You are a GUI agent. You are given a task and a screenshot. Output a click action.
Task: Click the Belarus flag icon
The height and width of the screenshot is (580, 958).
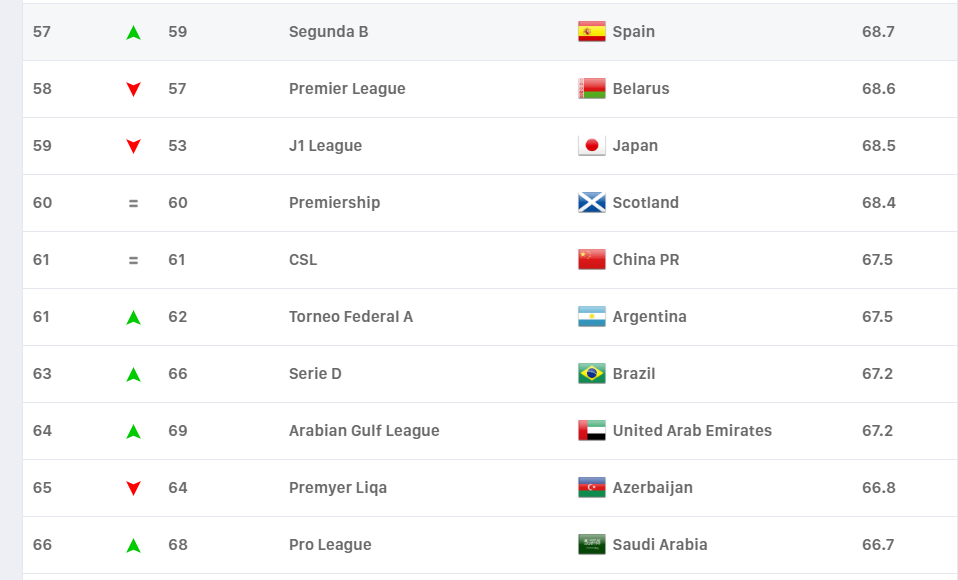click(x=591, y=89)
